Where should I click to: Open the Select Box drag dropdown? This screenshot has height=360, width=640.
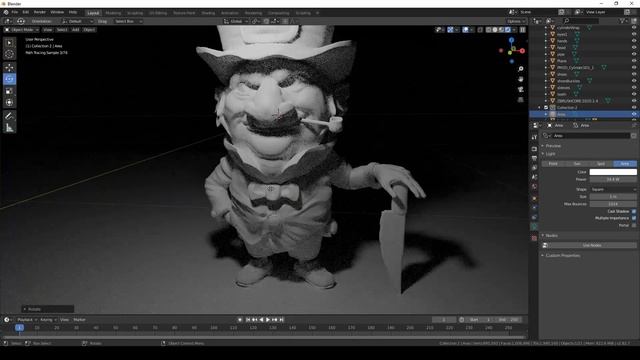[x=128, y=21]
